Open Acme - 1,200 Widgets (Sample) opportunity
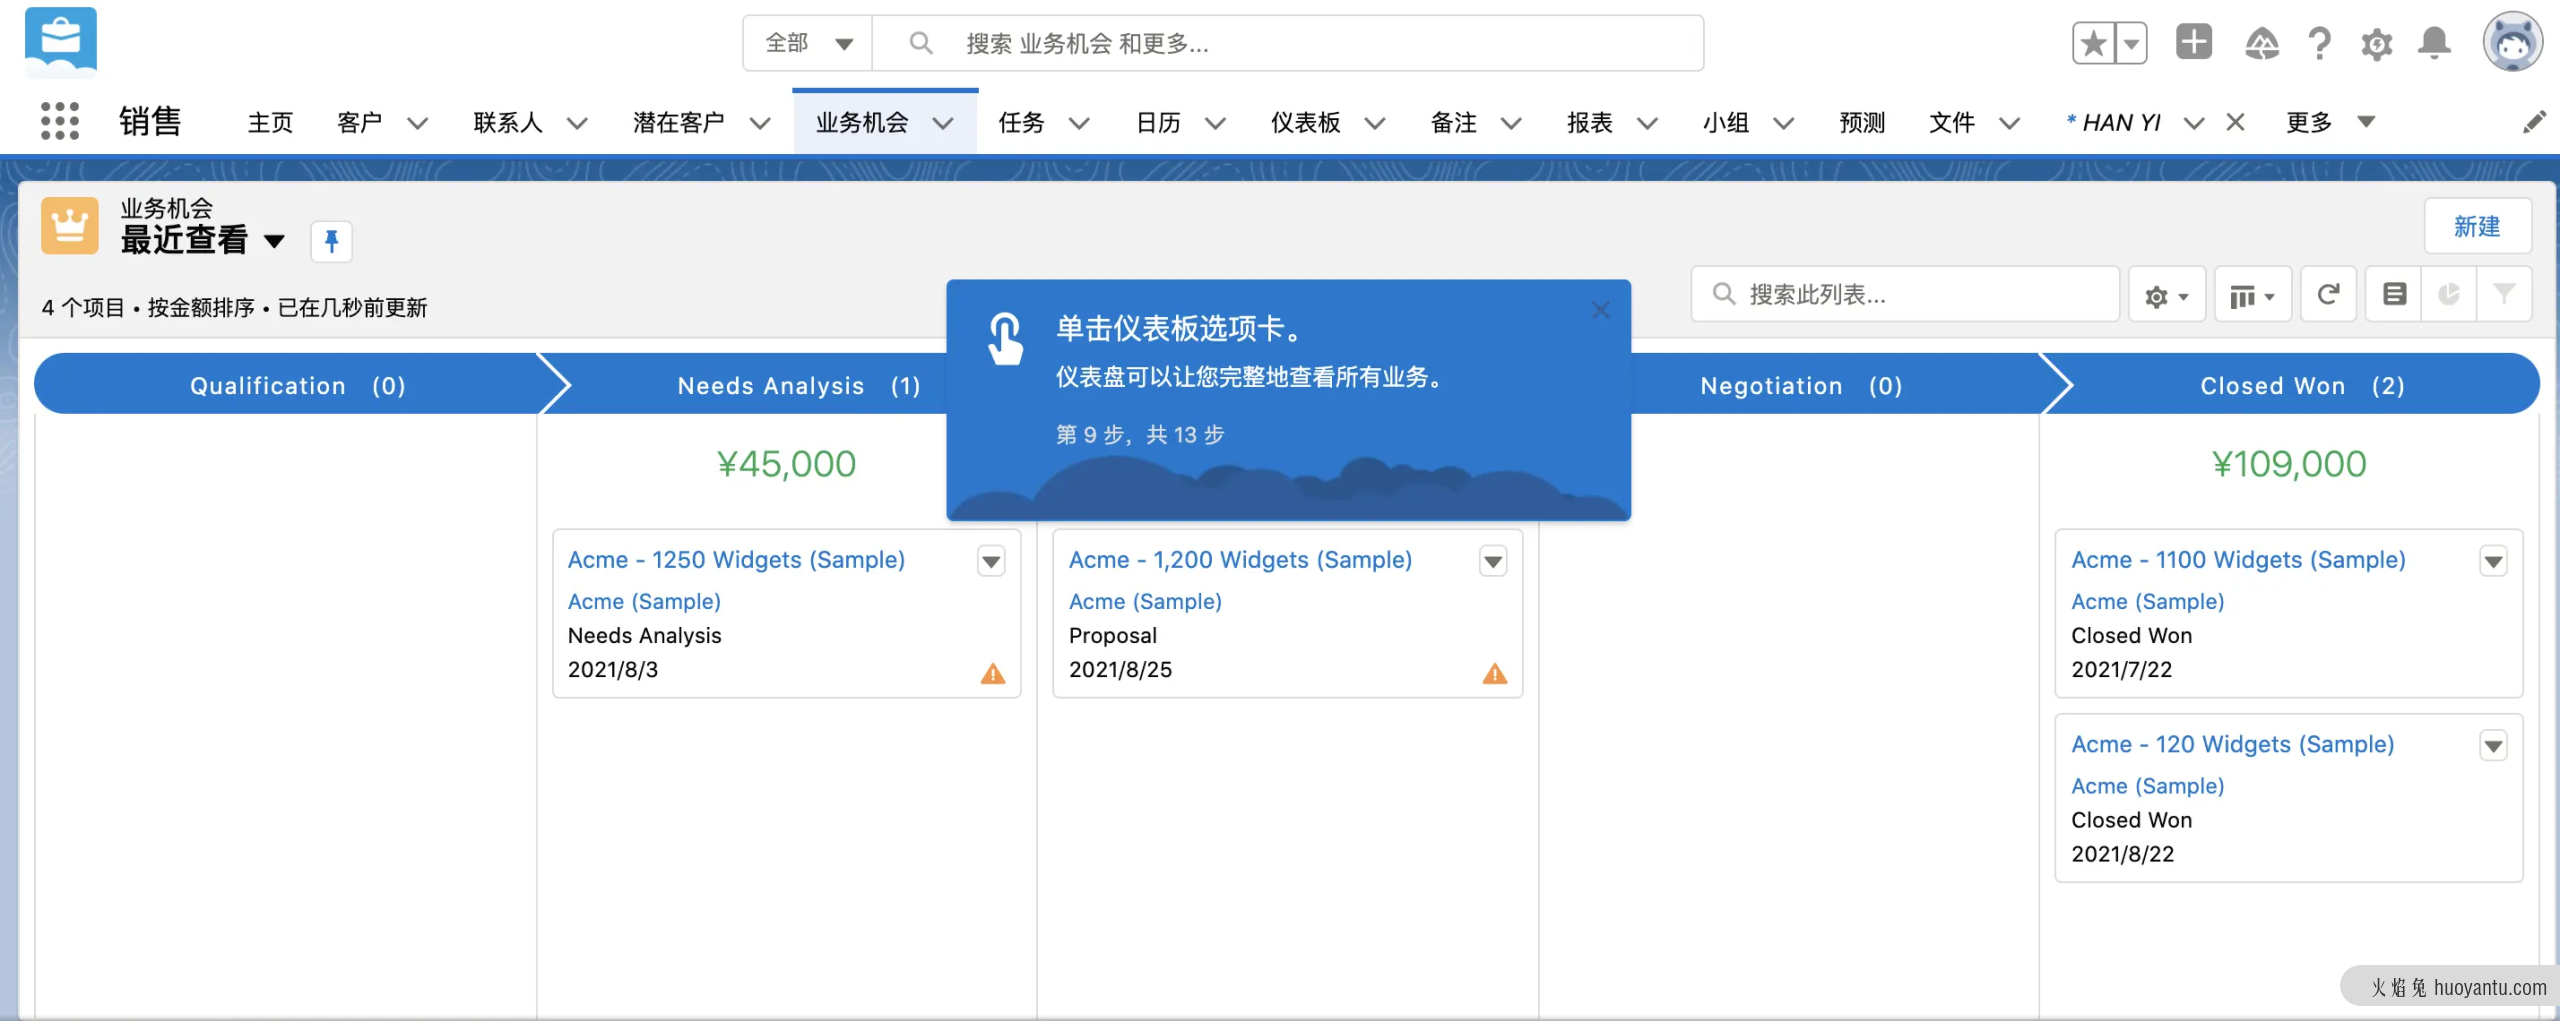The height and width of the screenshot is (1021, 2560). point(1240,560)
